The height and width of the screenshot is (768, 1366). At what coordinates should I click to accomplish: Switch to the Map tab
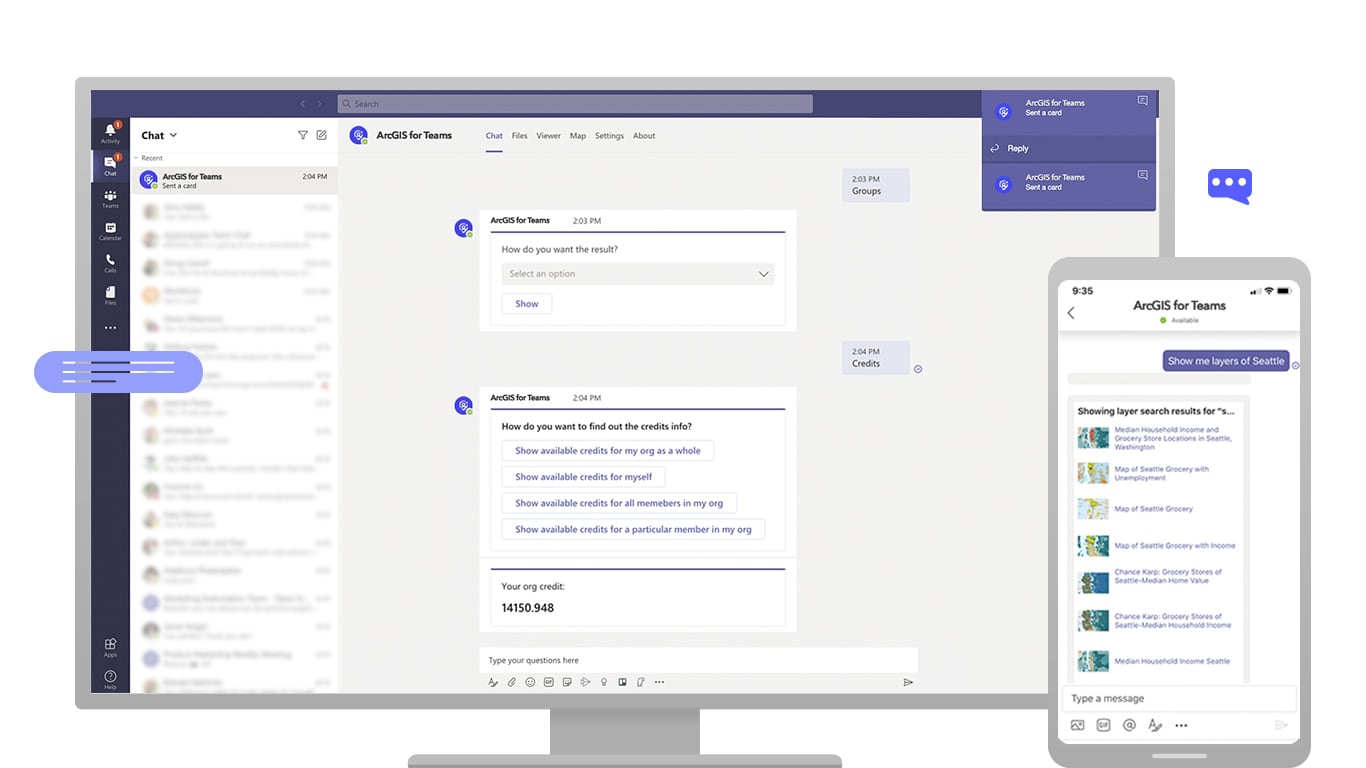578,136
